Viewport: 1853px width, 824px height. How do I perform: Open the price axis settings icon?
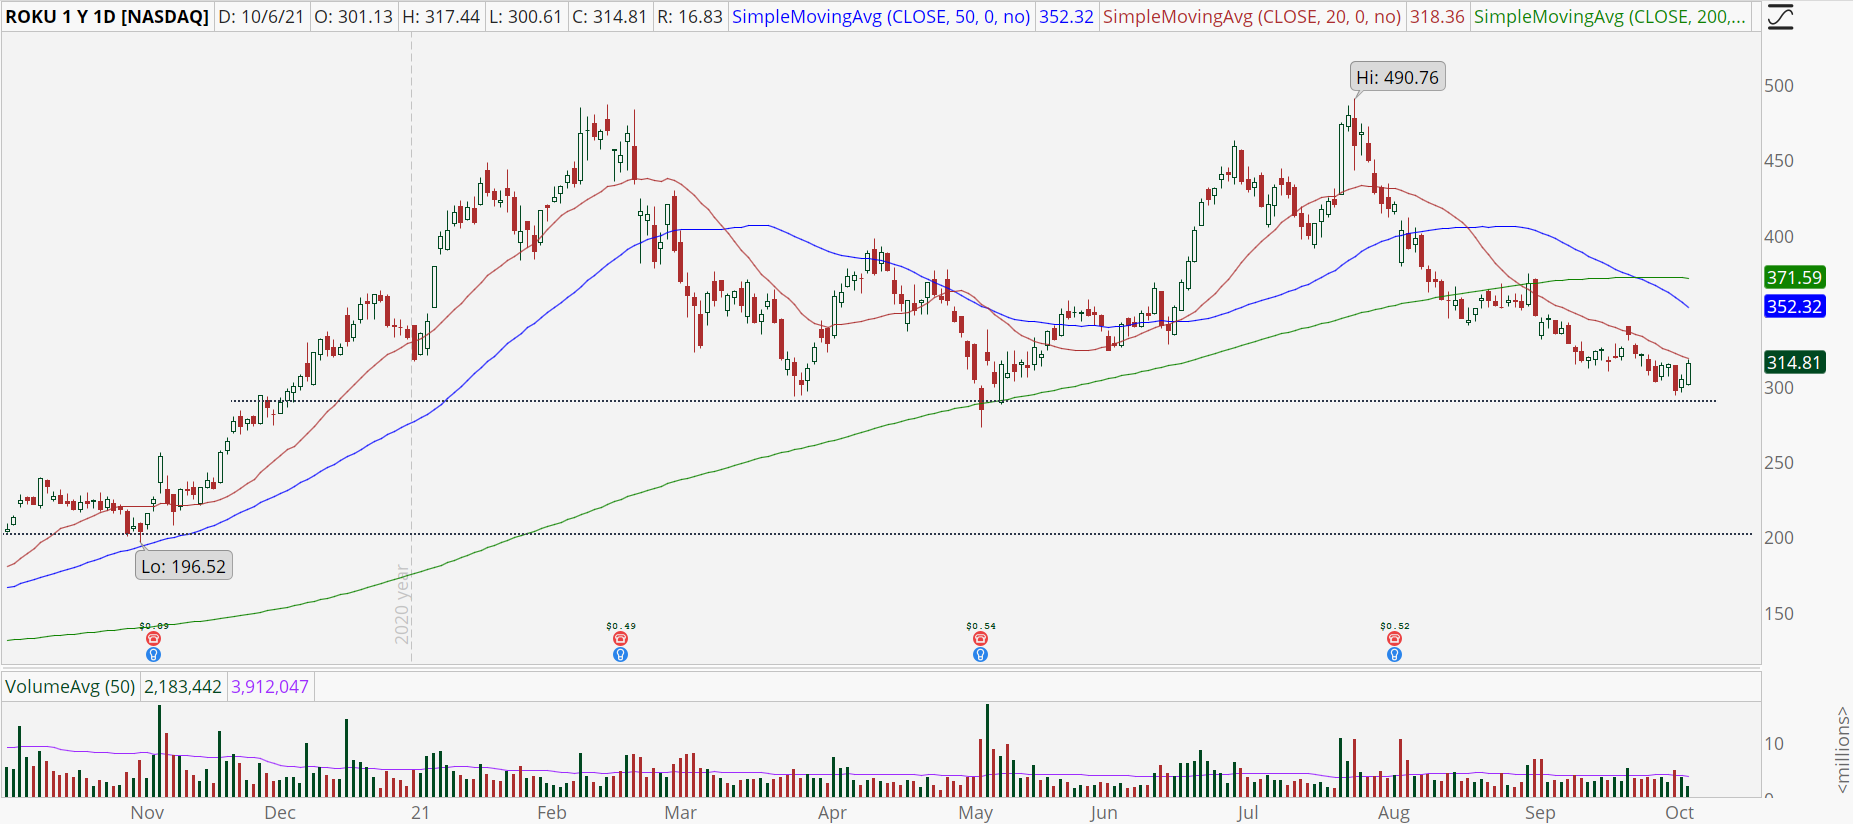click(x=1780, y=17)
